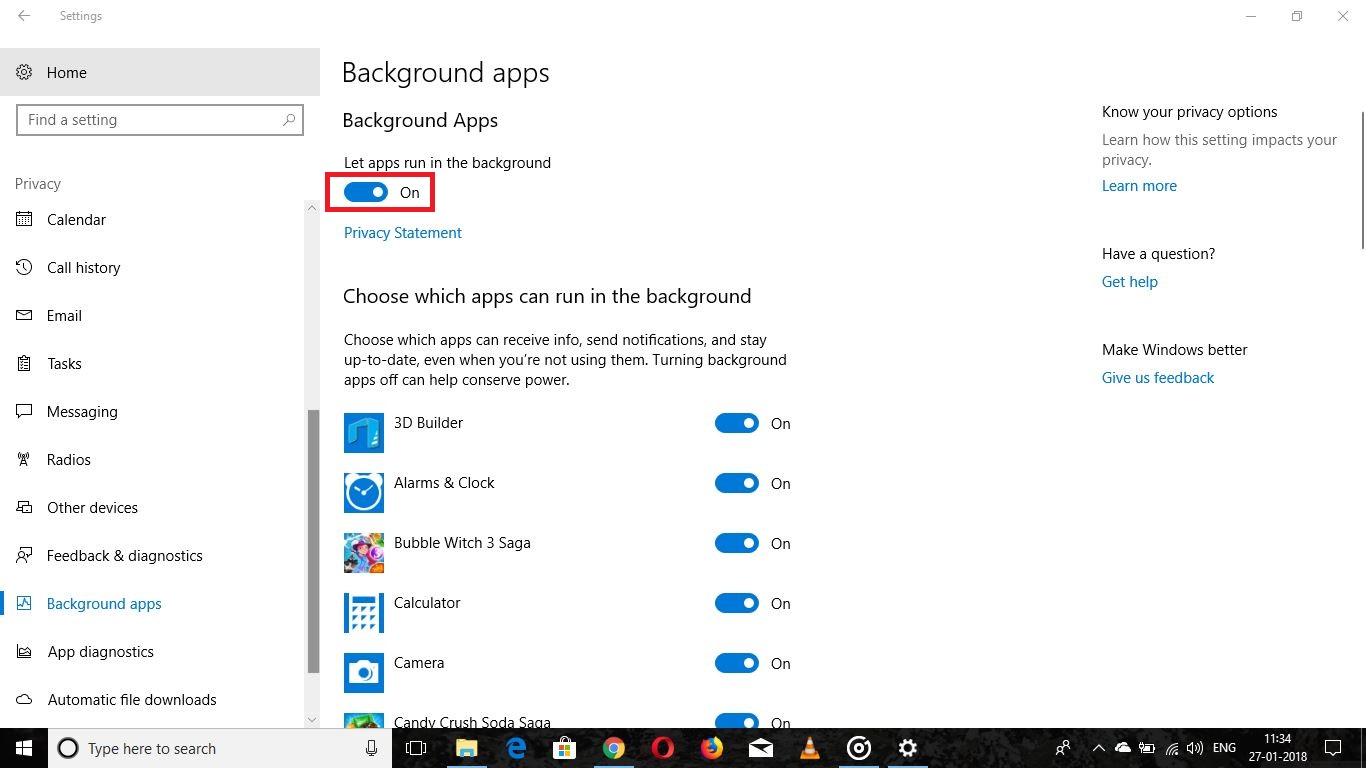Screen dimensions: 1366x768
Task: Toggle Bubble Witch 3 Saga background switch
Action: click(737, 543)
